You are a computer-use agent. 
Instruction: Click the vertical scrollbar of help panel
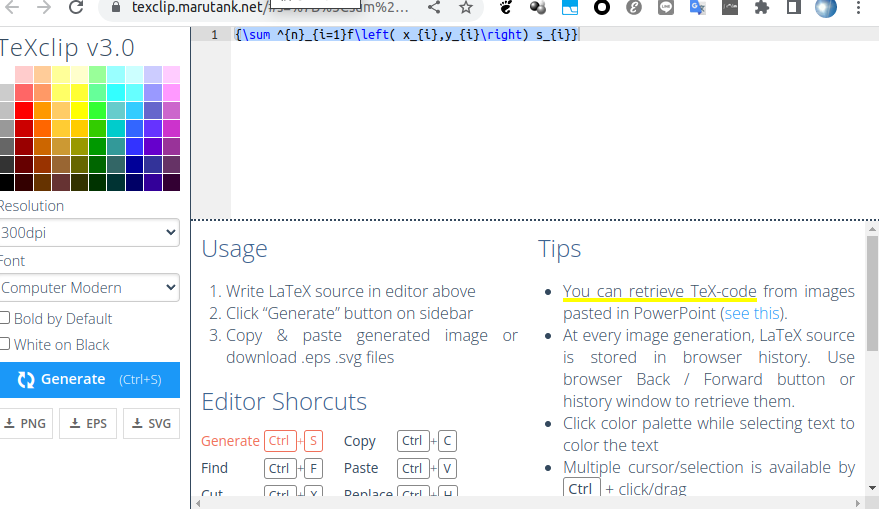pyautogui.click(x=872, y=293)
